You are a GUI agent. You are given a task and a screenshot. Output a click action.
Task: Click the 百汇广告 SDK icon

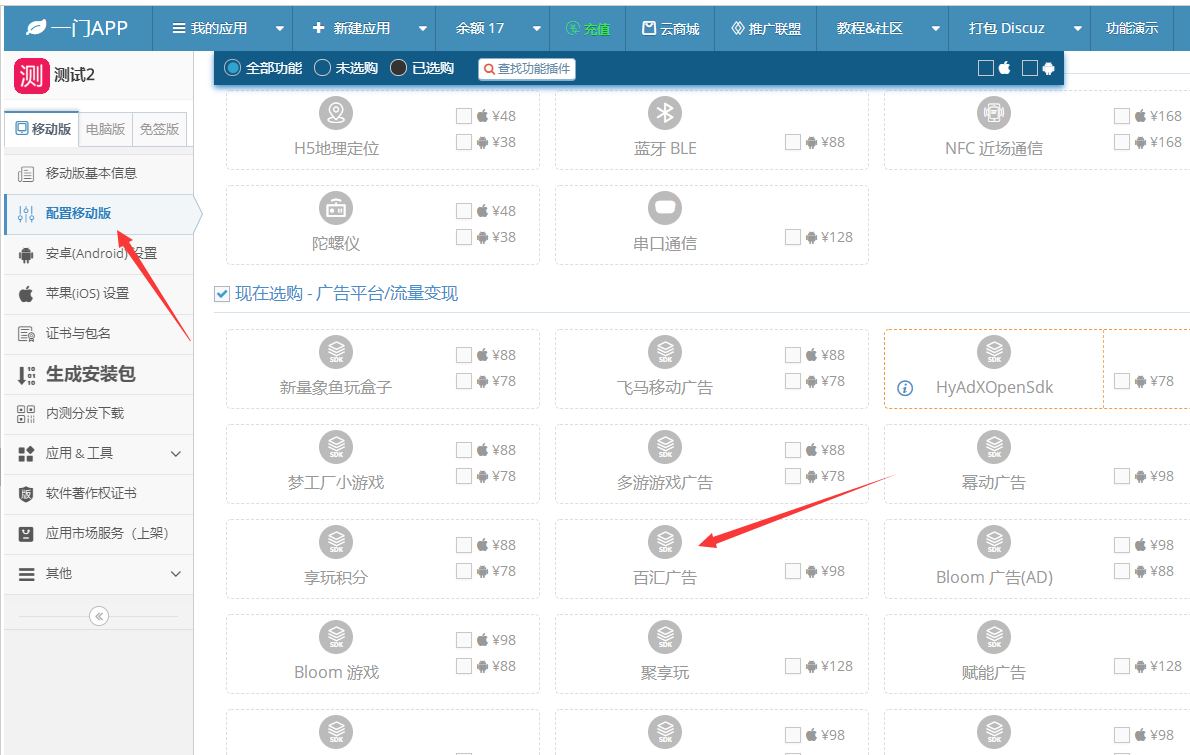click(x=665, y=542)
